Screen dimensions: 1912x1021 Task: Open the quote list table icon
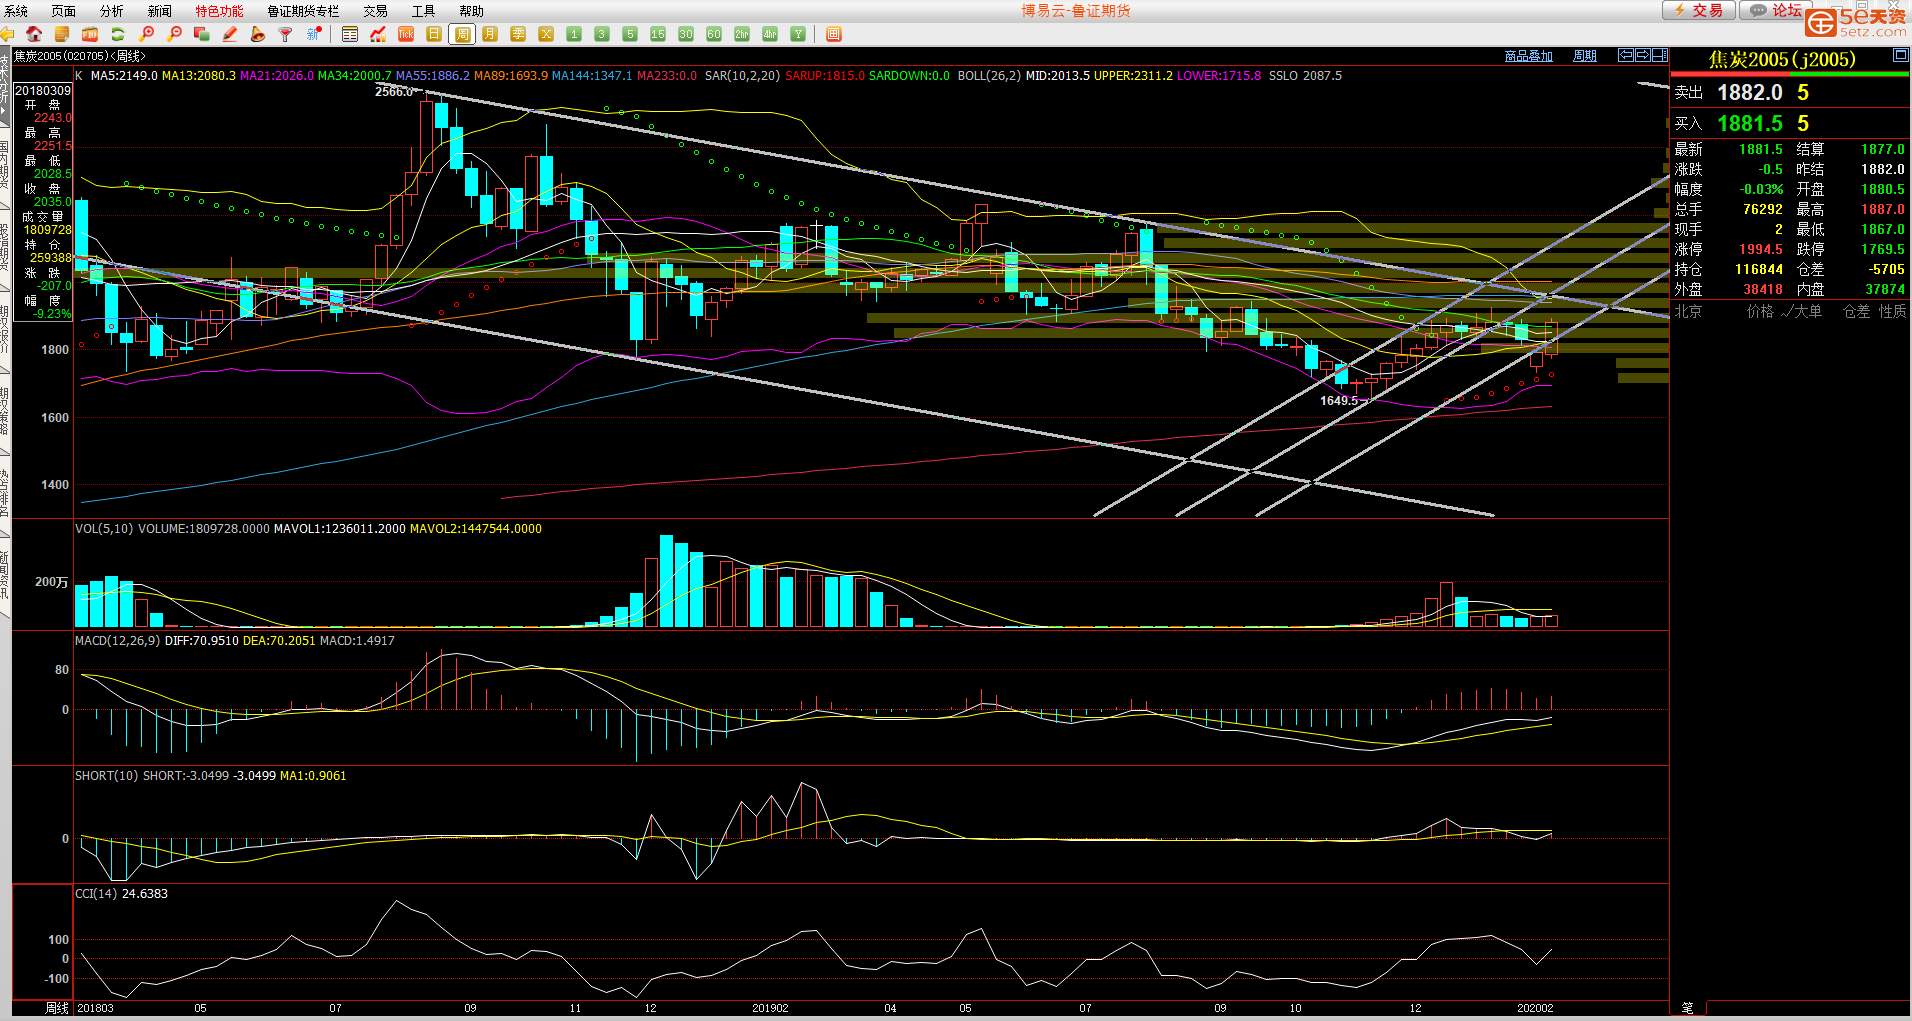point(350,34)
